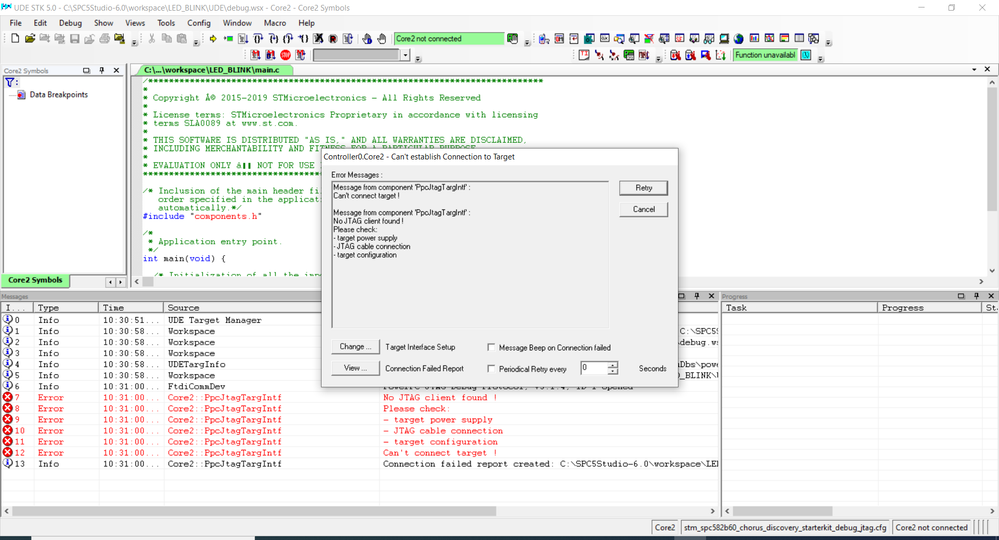Click the green rectangle break icon
Viewport: 999px width, 540px height.
(x=228, y=39)
